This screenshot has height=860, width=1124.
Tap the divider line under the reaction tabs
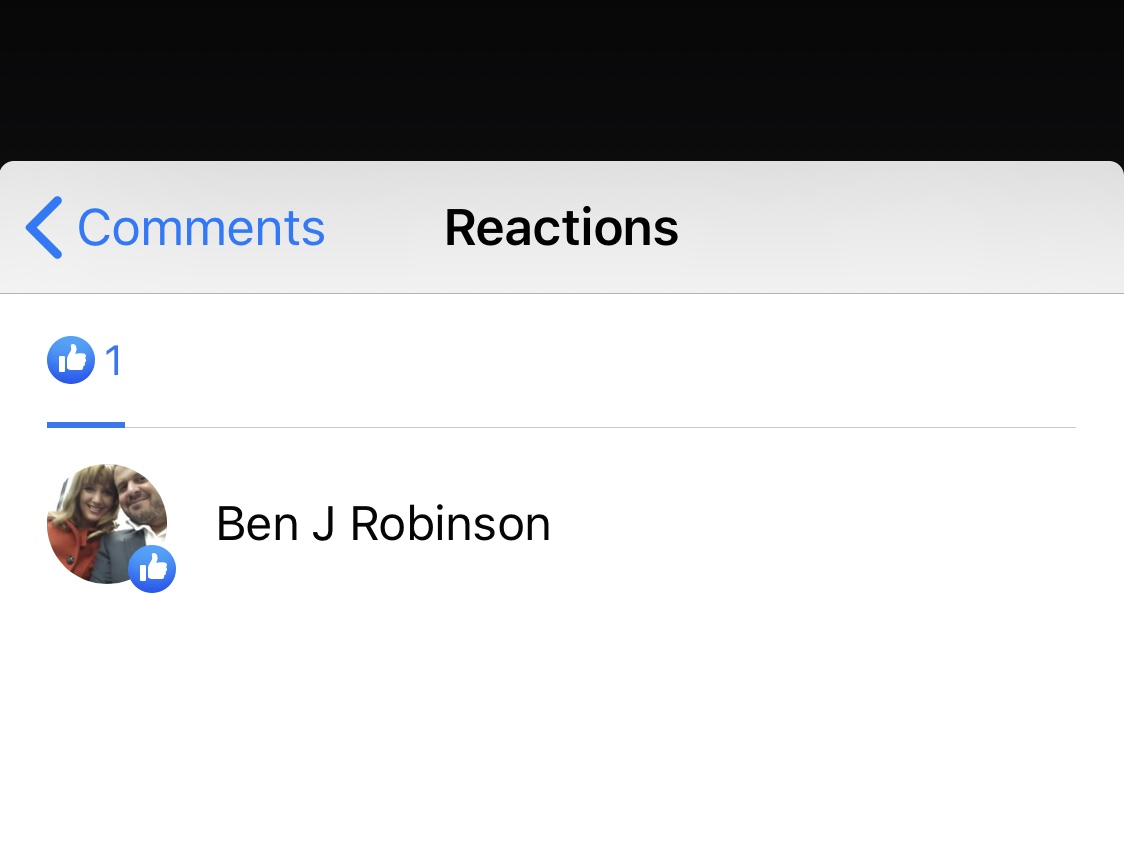coord(601,427)
